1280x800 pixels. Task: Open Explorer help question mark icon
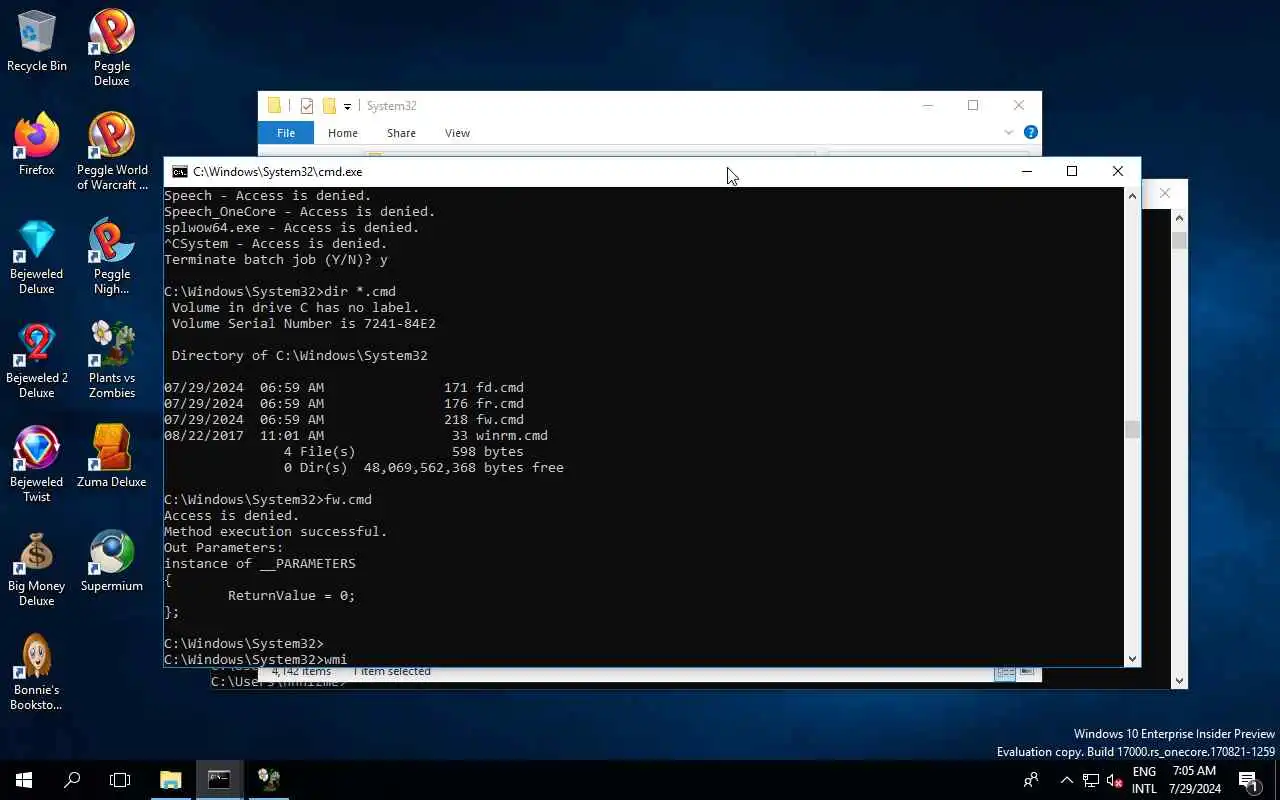coord(1030,132)
